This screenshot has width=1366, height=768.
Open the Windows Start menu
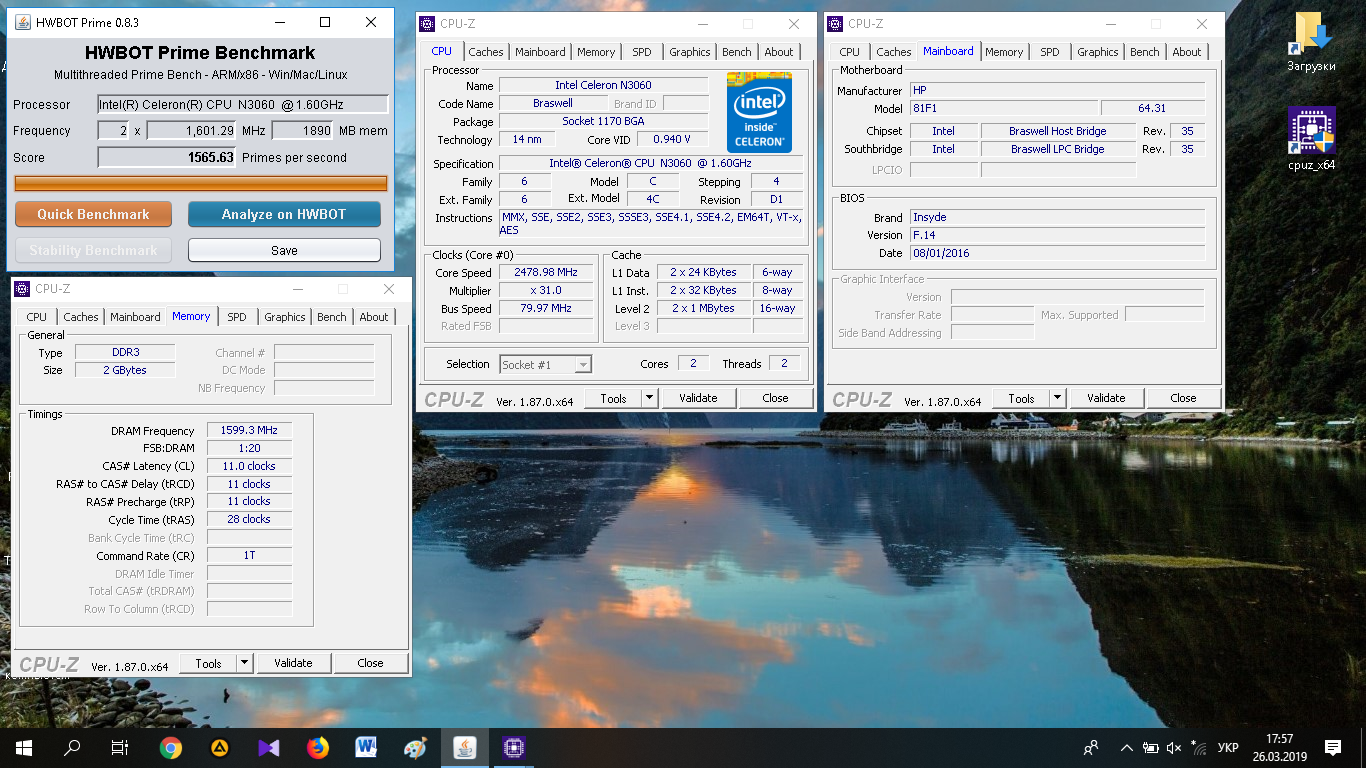[x=24, y=747]
